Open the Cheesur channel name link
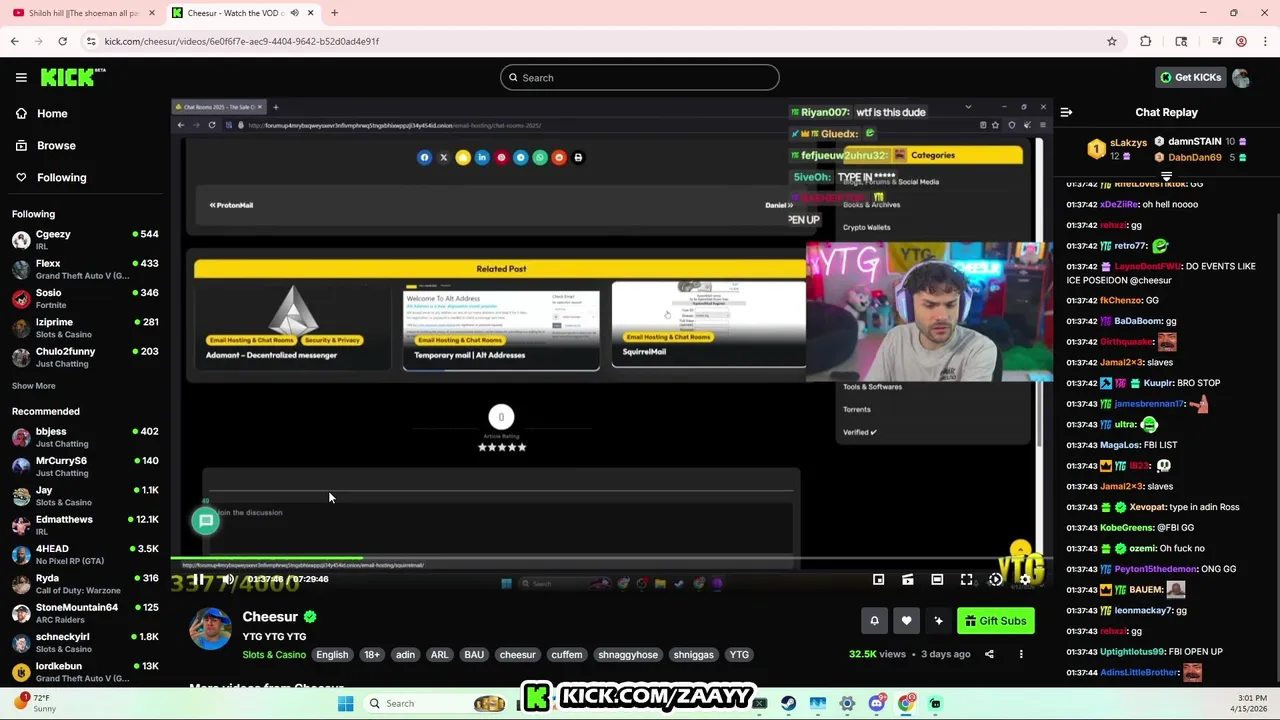 coord(270,616)
